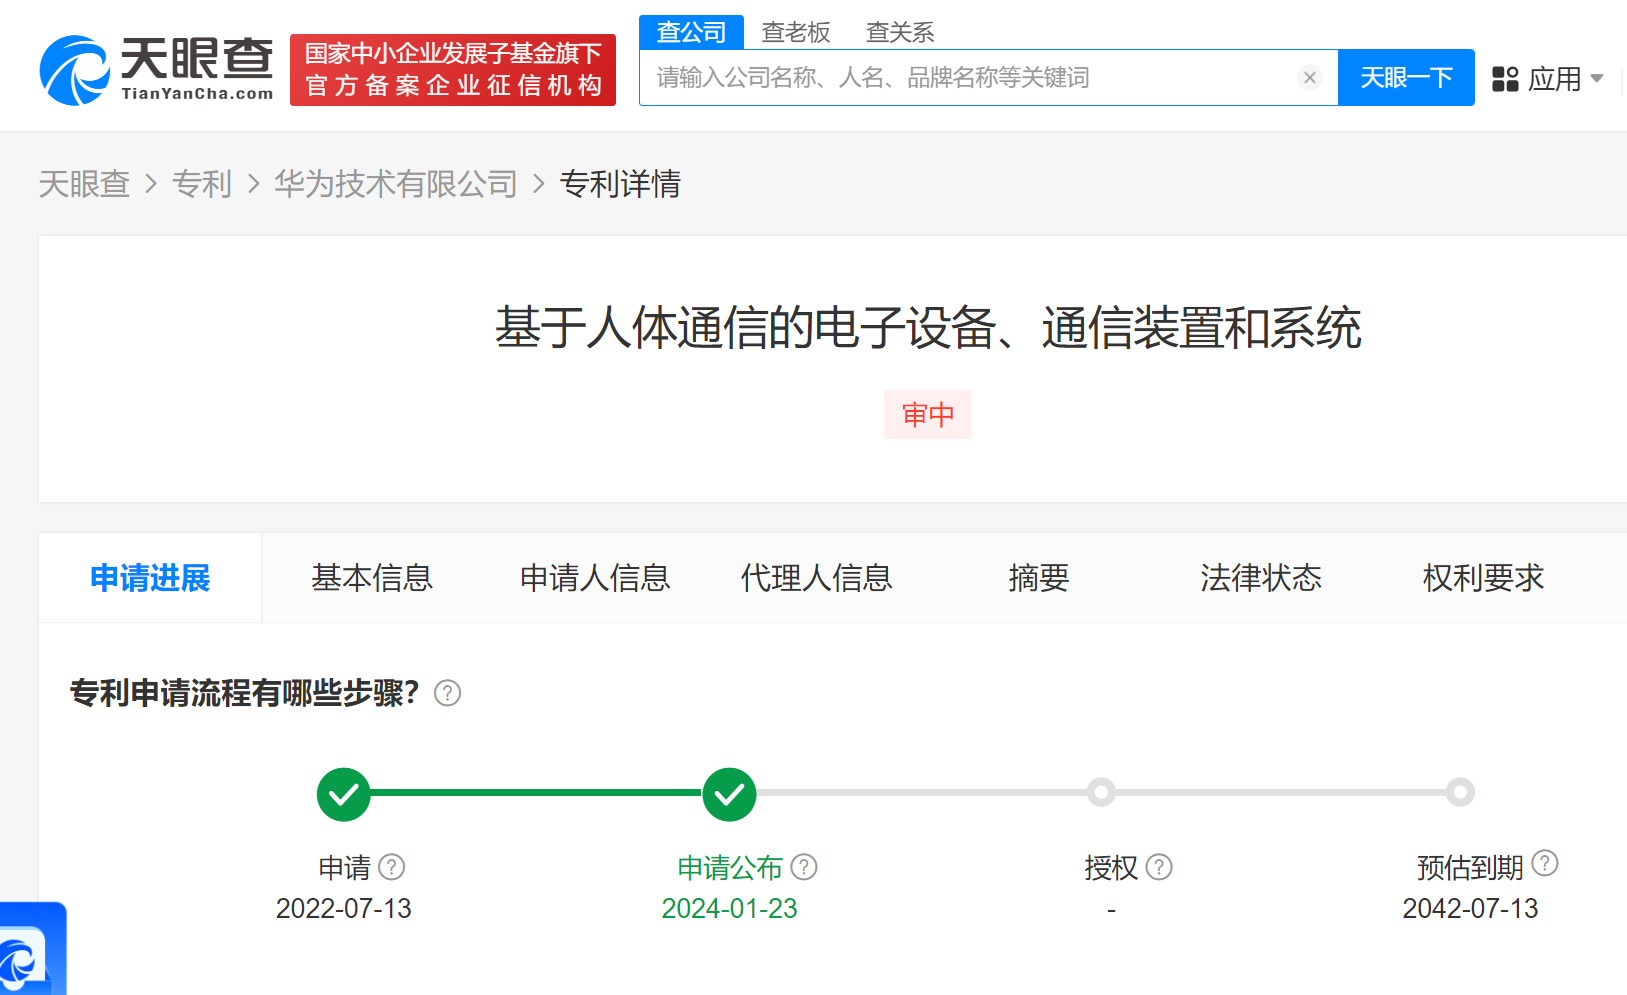Expand the 应用 dropdown arrow
Image resolution: width=1627 pixels, height=995 pixels.
[x=1597, y=78]
